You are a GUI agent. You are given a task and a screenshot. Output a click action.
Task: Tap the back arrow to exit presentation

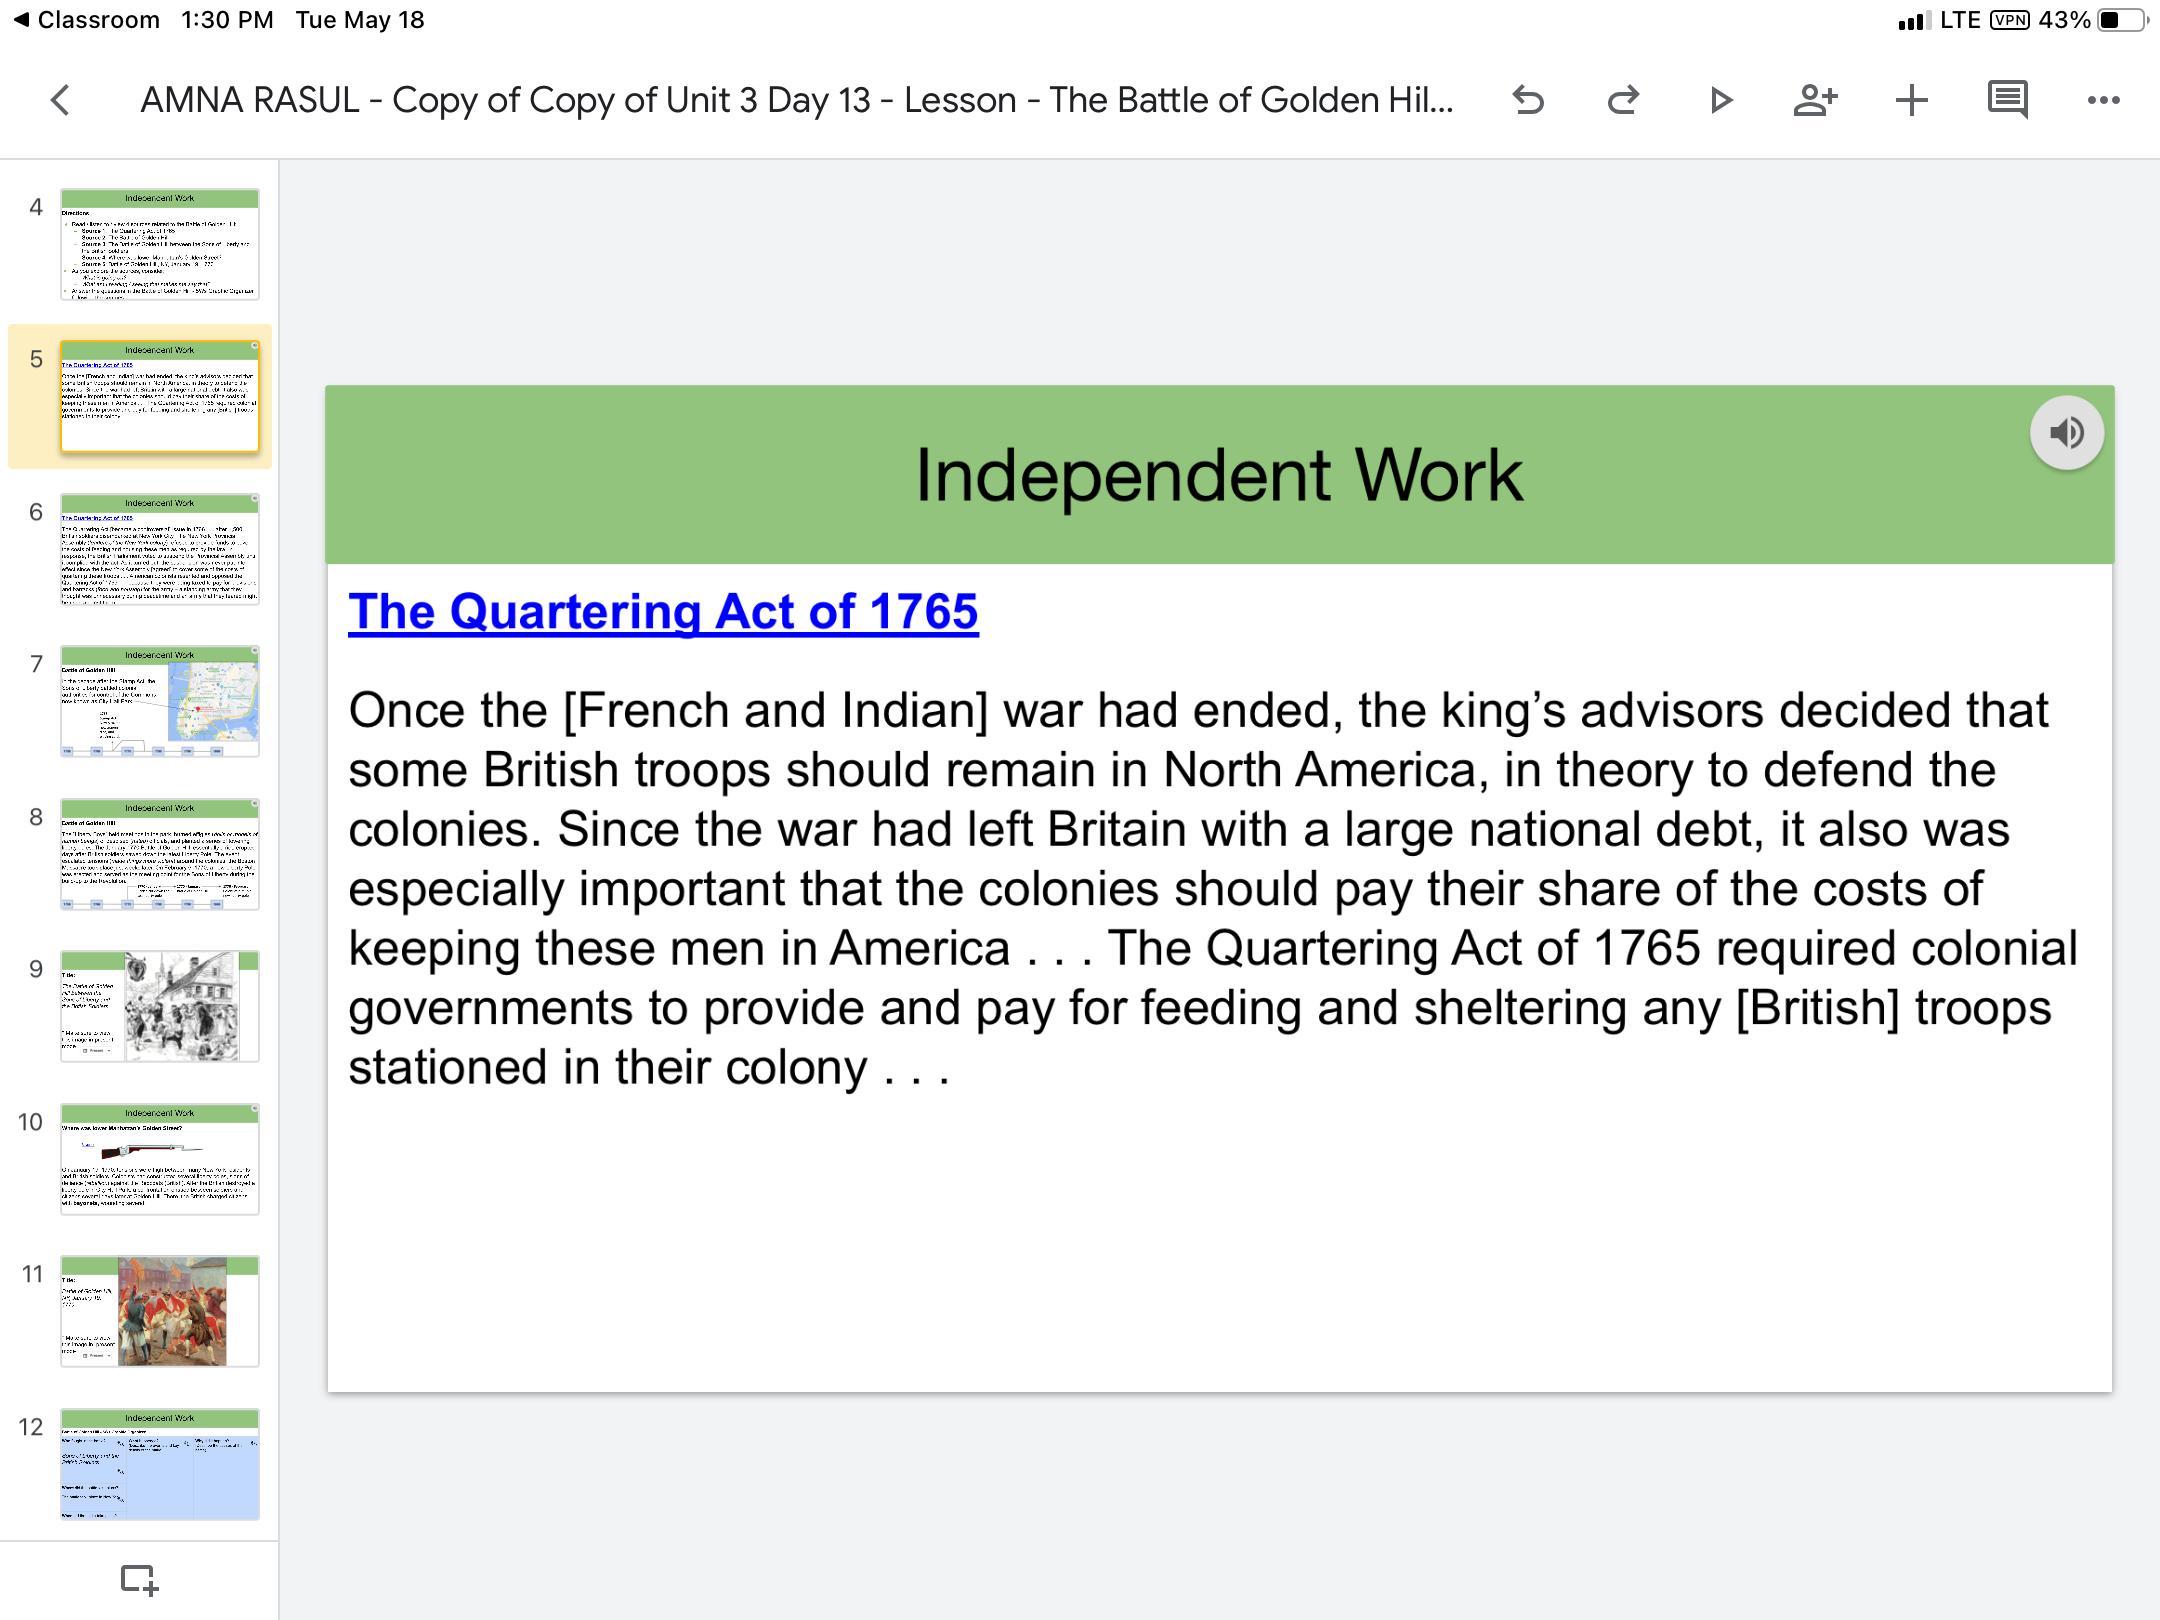click(x=61, y=100)
